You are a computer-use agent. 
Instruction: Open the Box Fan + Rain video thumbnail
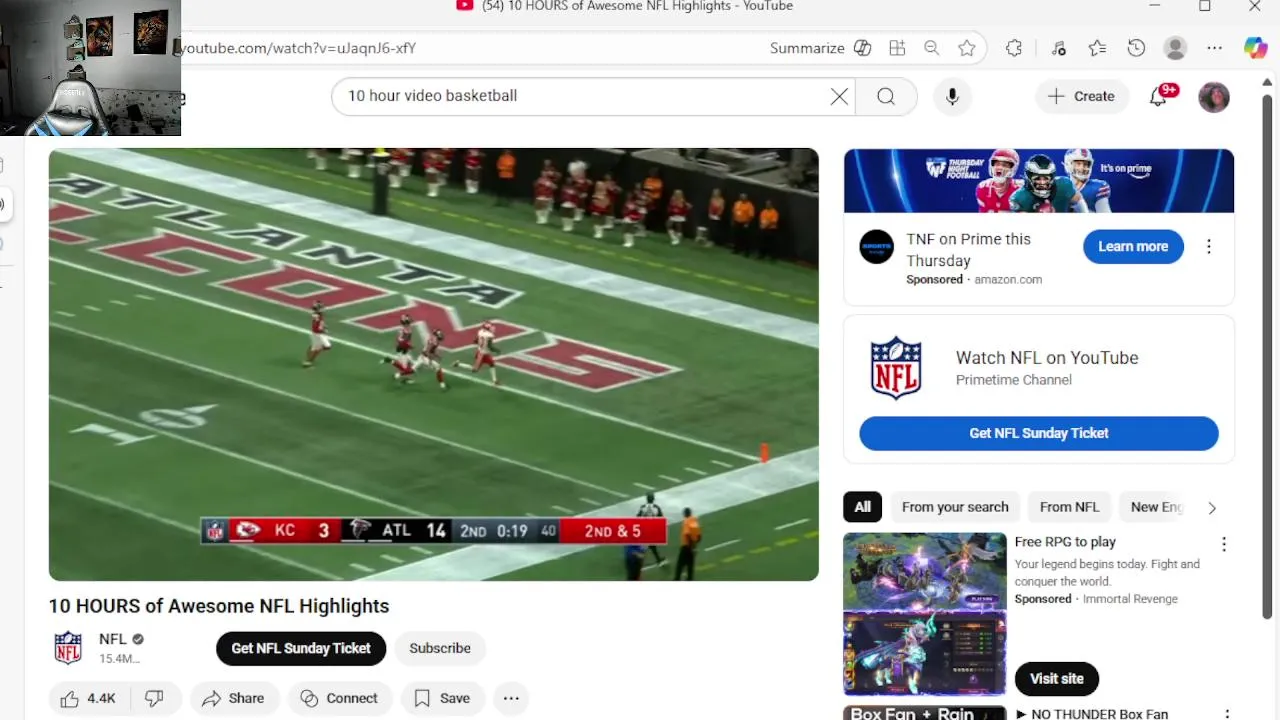point(925,712)
